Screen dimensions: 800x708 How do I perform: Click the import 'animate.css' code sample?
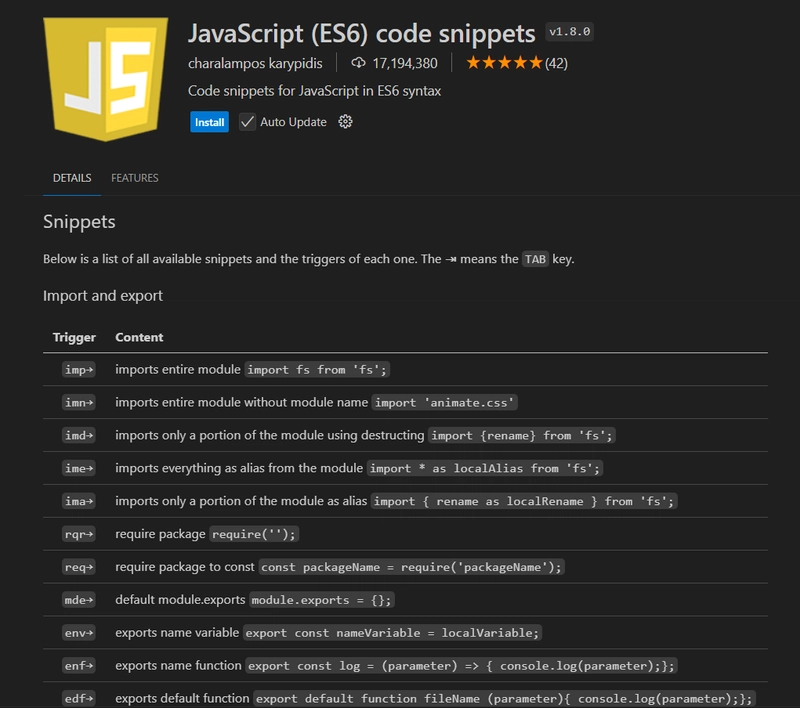tap(444, 402)
